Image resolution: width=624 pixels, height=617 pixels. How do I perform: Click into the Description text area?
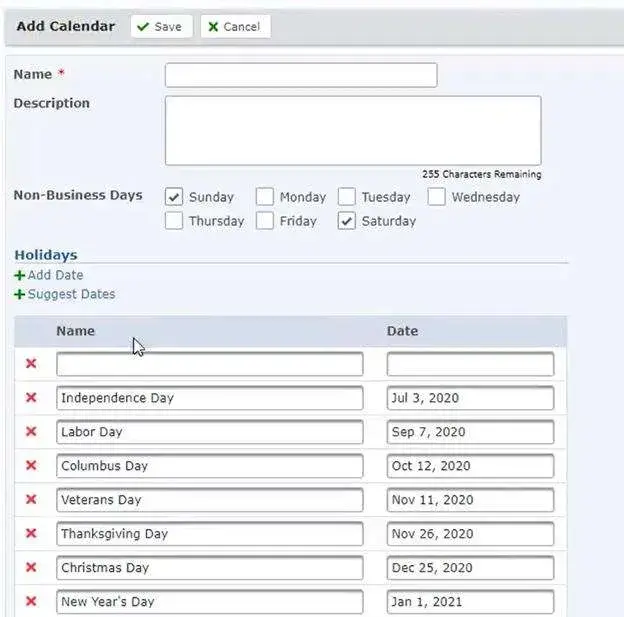click(353, 130)
